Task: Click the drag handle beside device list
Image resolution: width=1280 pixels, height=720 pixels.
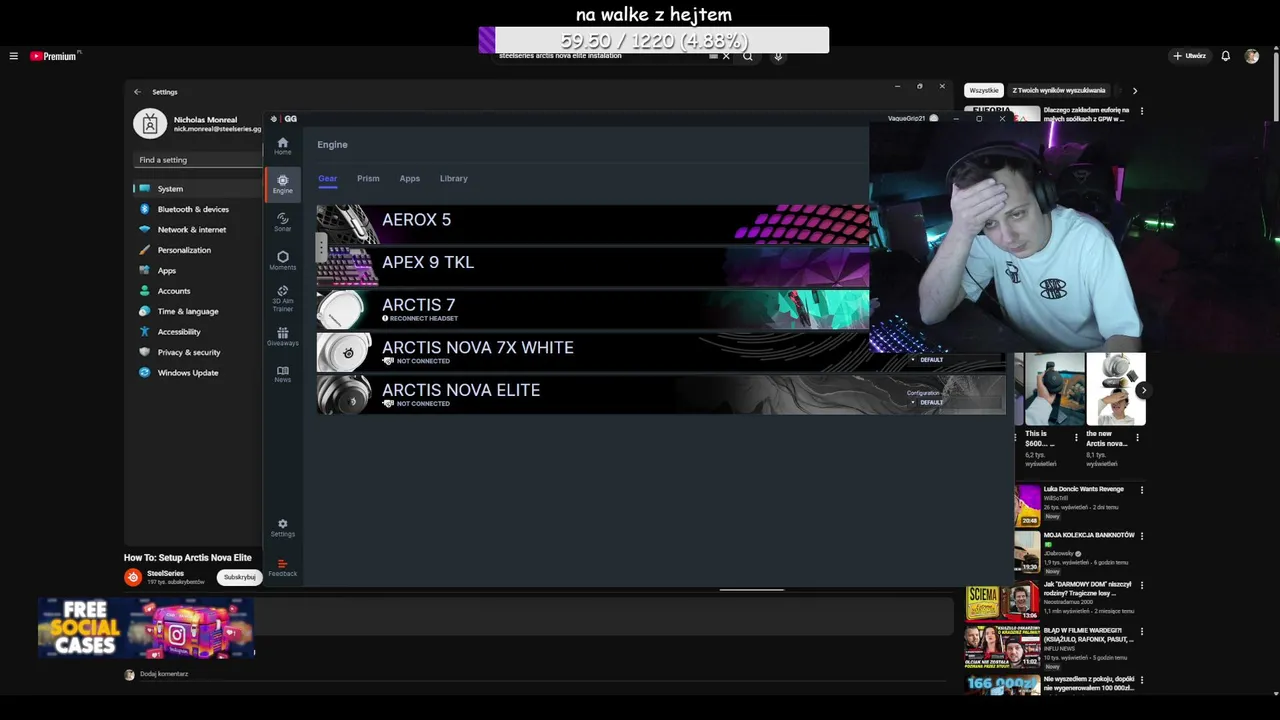Action: tap(321, 246)
